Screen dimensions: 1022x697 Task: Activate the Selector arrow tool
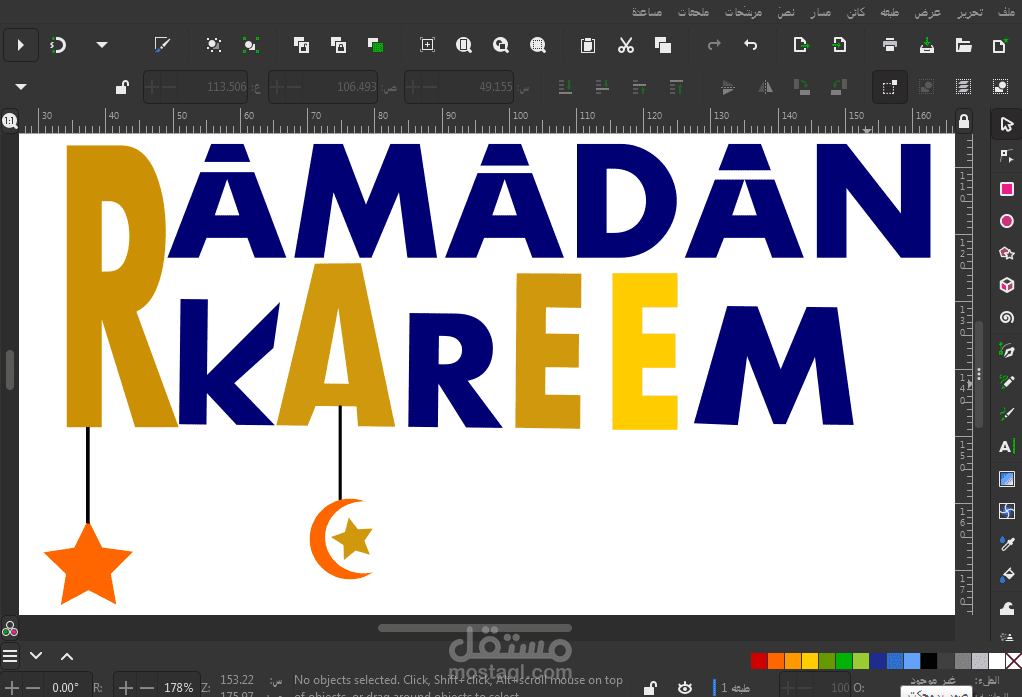[x=1006, y=124]
